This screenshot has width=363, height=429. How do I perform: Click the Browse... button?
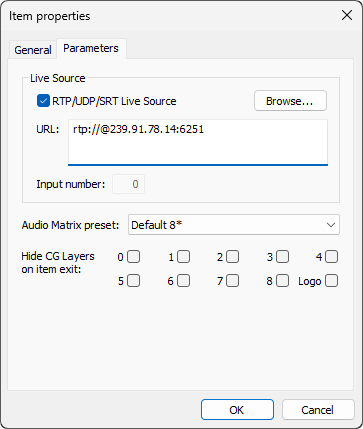click(x=290, y=101)
